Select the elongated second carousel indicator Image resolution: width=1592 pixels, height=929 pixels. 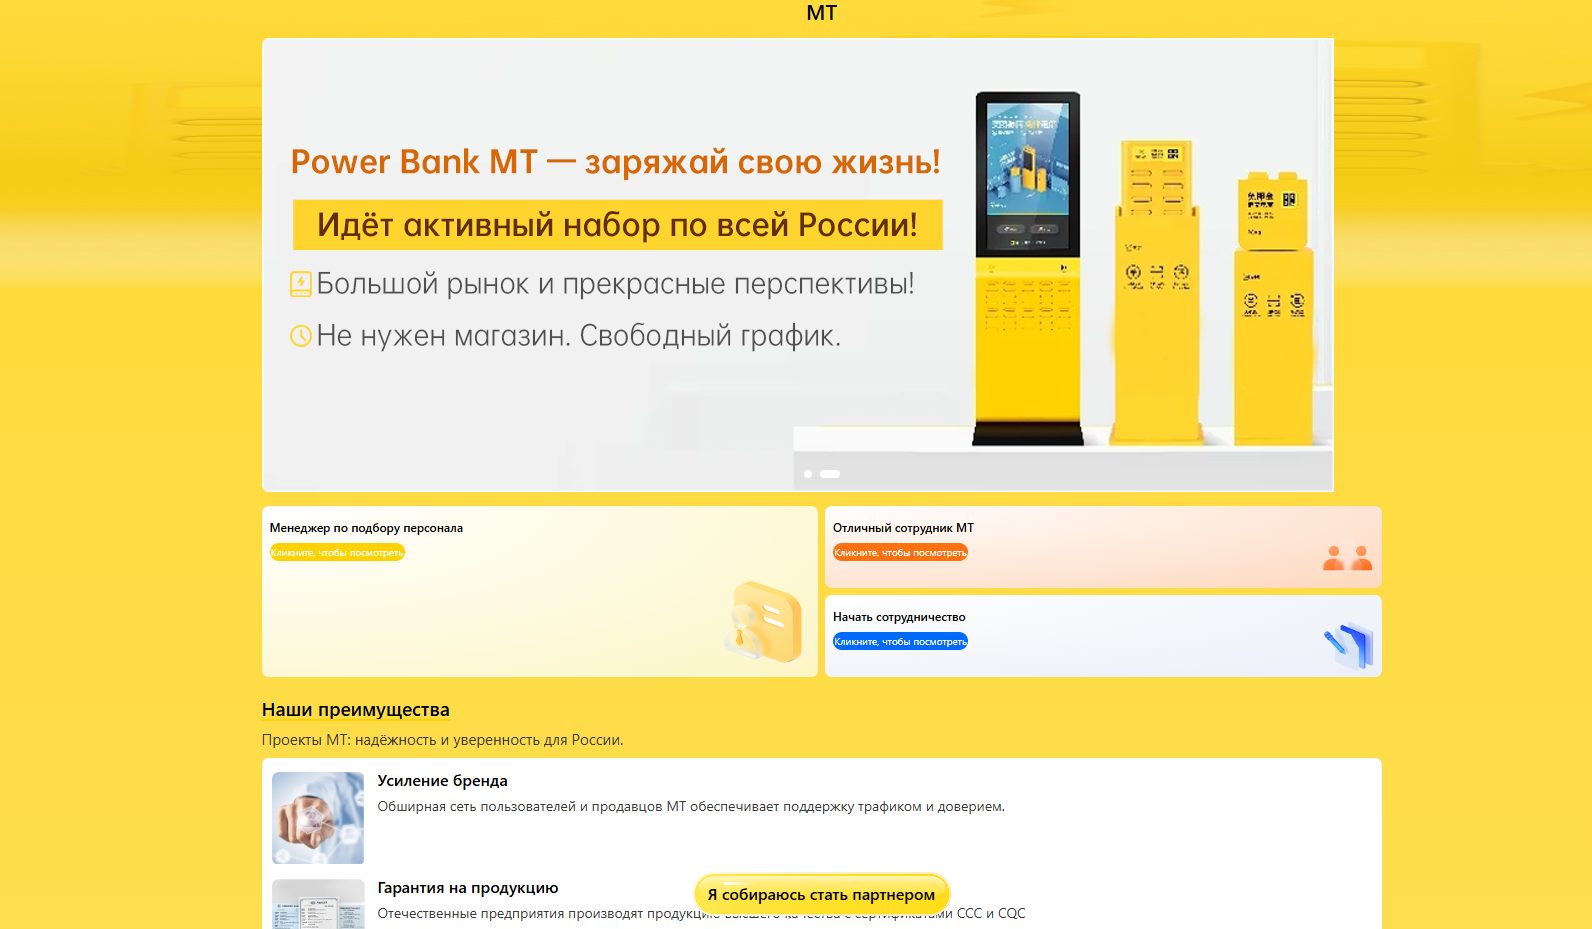[x=830, y=474]
